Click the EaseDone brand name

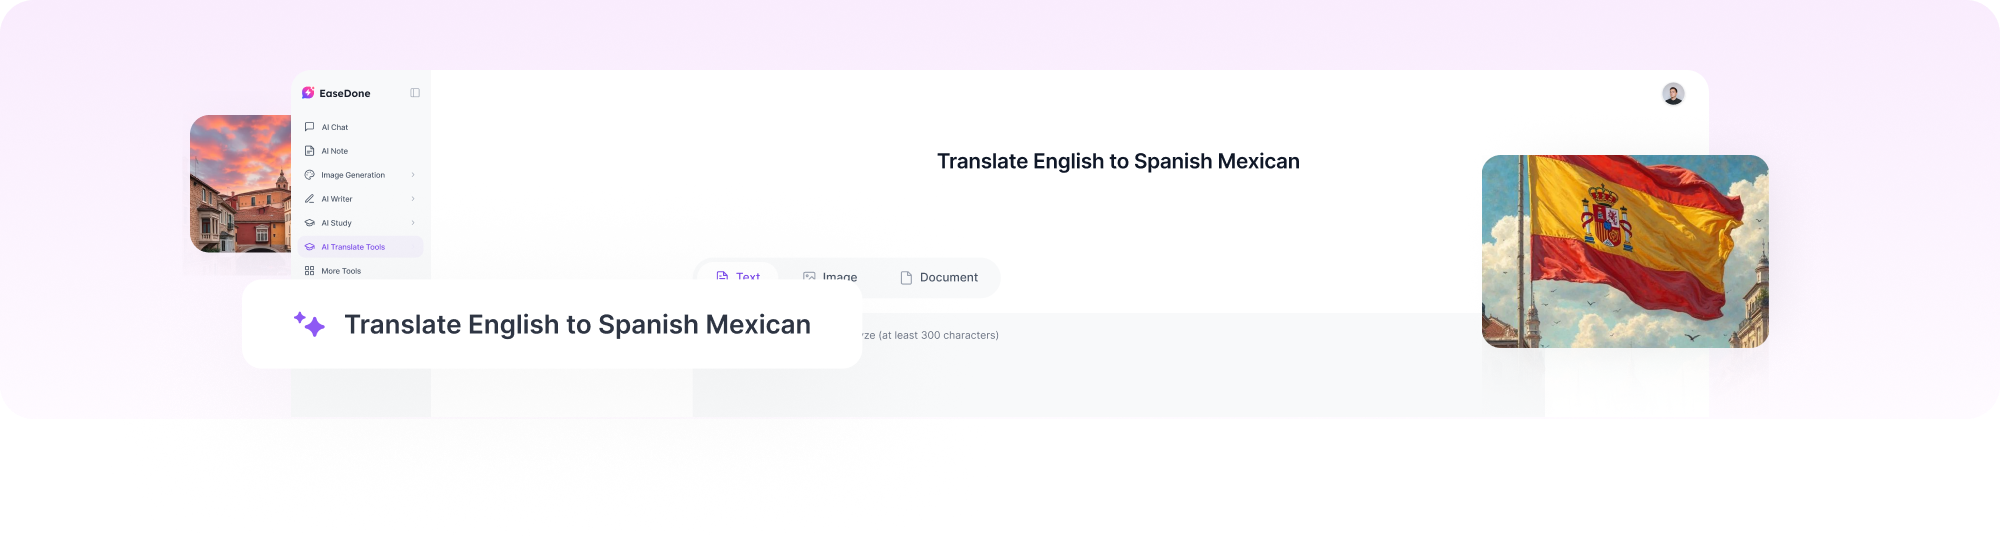tap(345, 93)
